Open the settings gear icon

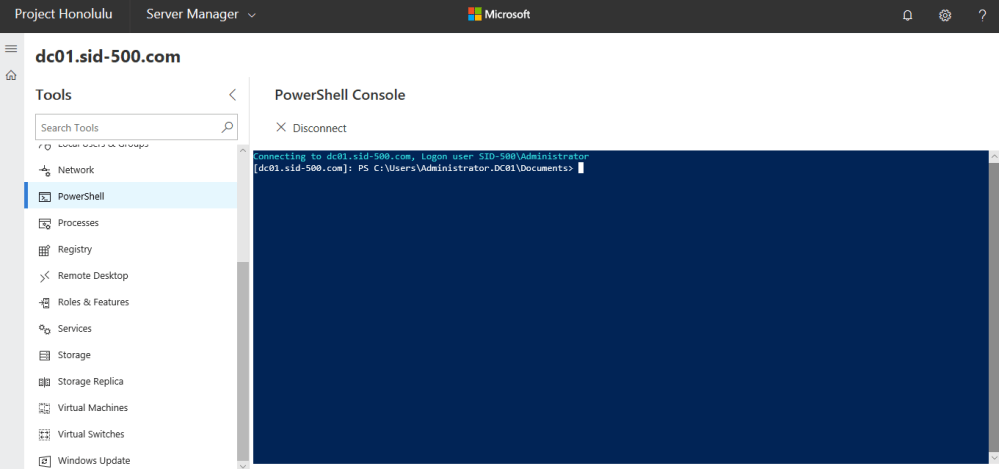942,15
